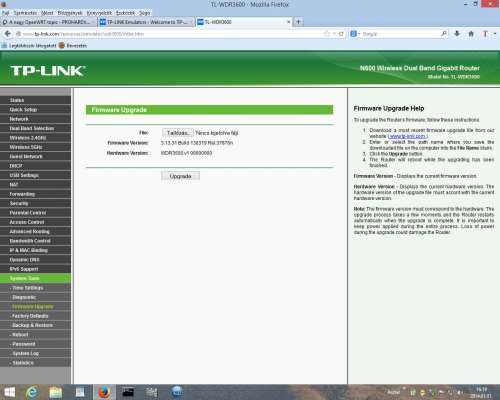This screenshot has width=500, height=400.
Task: Open Diagnostic submenu item
Action: [35, 297]
